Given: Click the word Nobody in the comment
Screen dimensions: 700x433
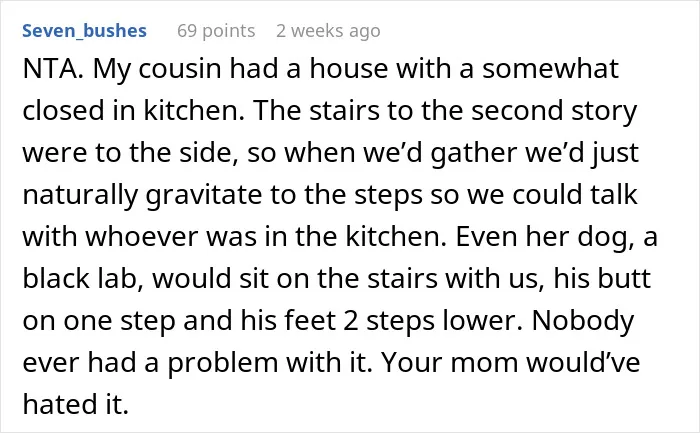Looking at the screenshot, I should point(583,321).
